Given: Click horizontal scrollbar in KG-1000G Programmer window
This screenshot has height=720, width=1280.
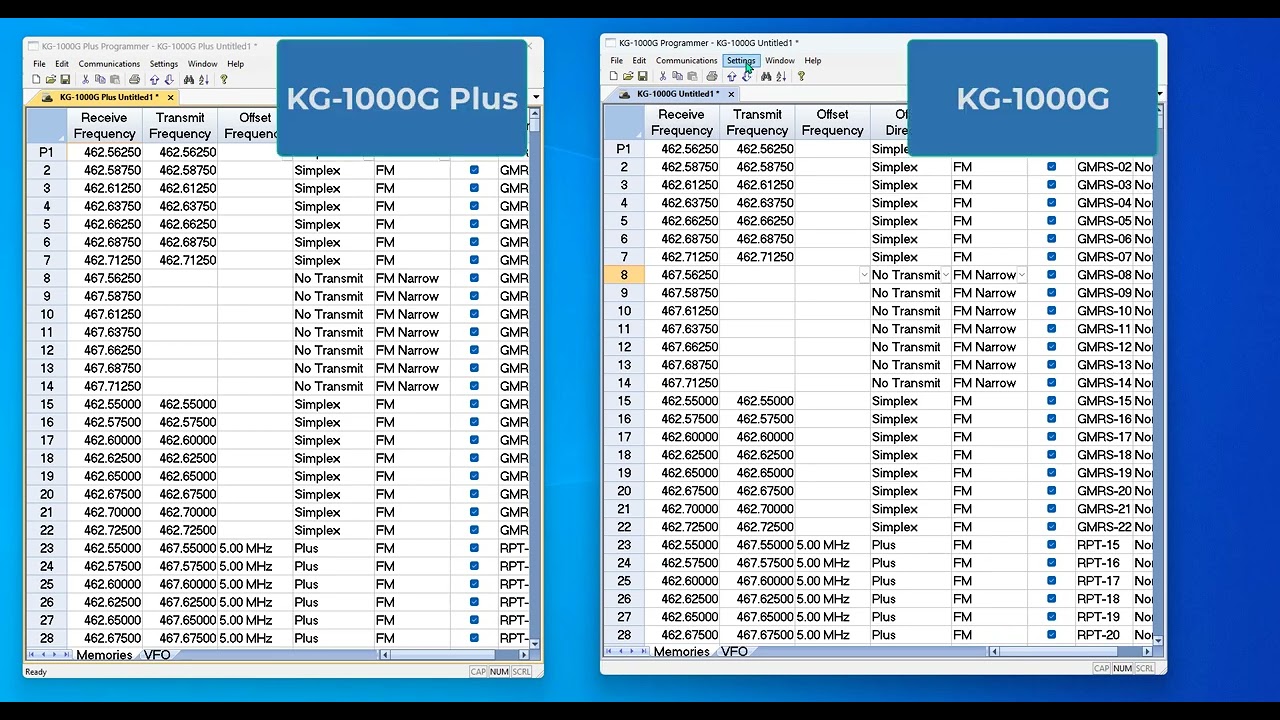Looking at the screenshot, I should pos(1070,652).
